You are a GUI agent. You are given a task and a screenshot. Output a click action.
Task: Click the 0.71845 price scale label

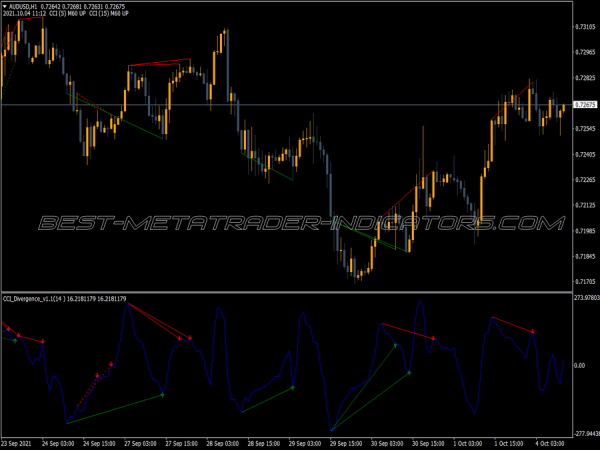click(585, 256)
